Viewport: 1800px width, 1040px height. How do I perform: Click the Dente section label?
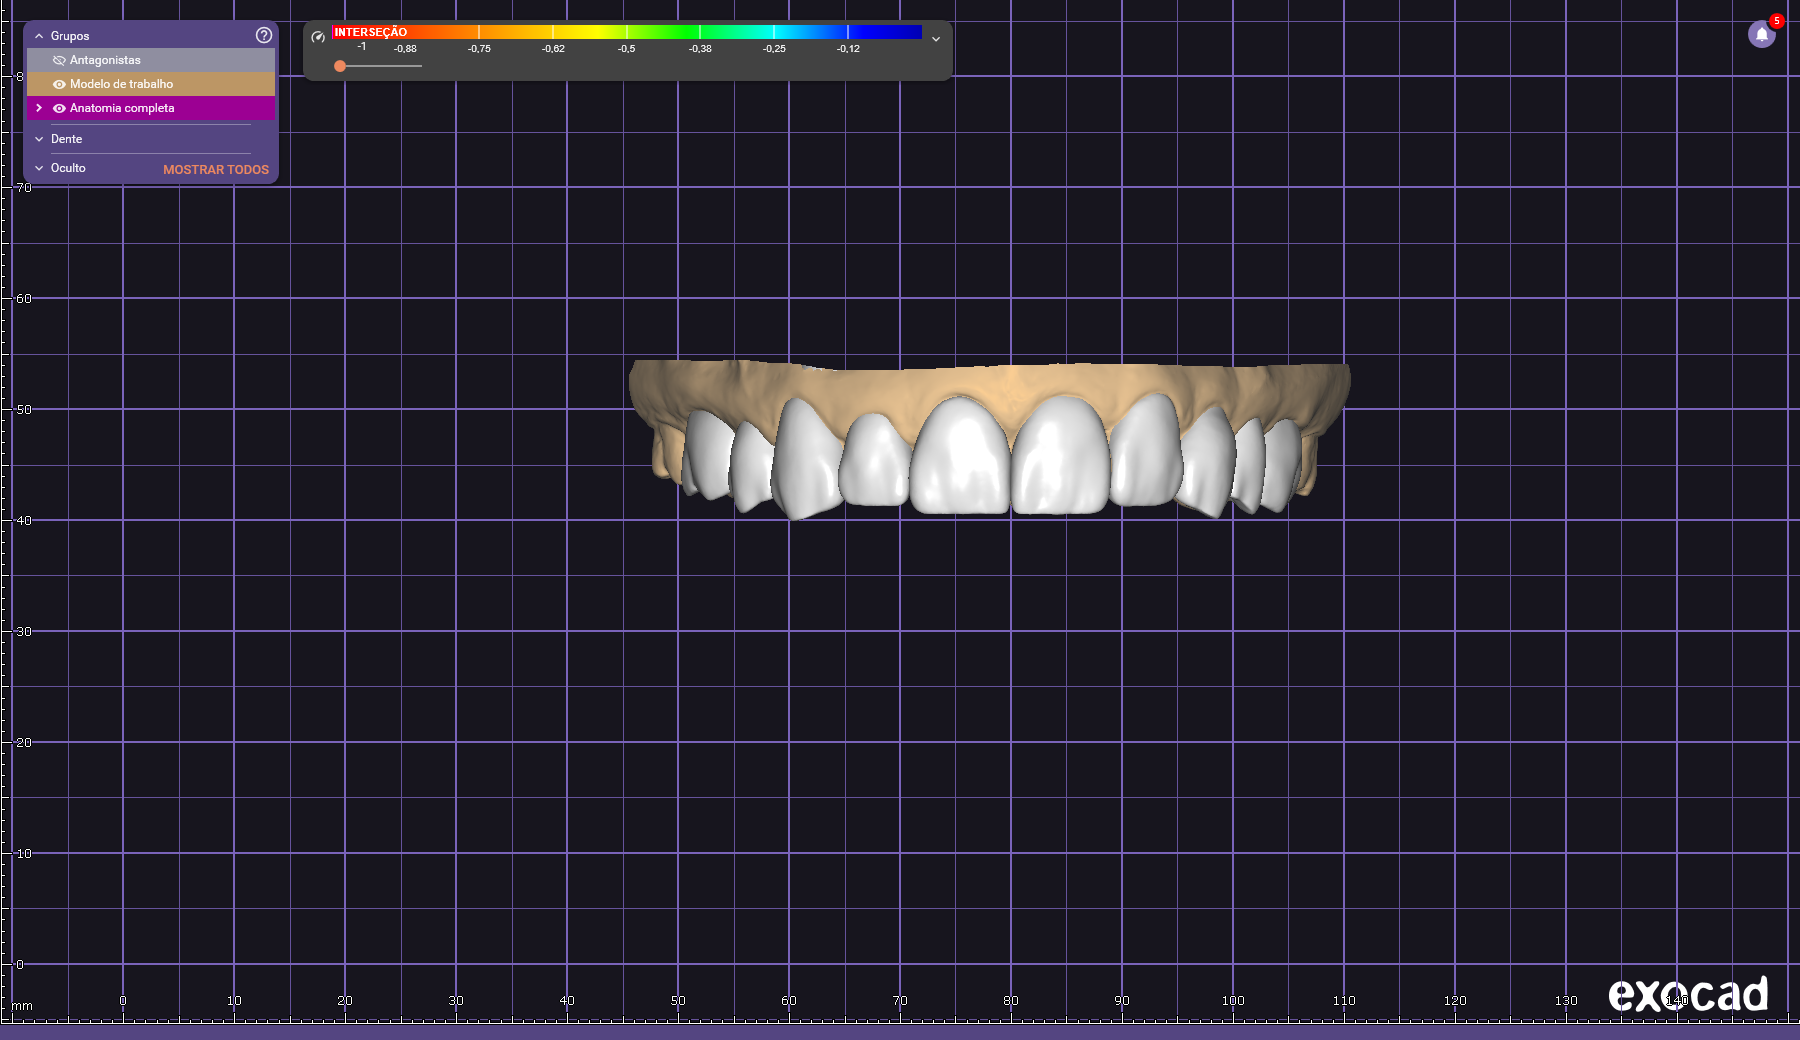[x=67, y=139]
